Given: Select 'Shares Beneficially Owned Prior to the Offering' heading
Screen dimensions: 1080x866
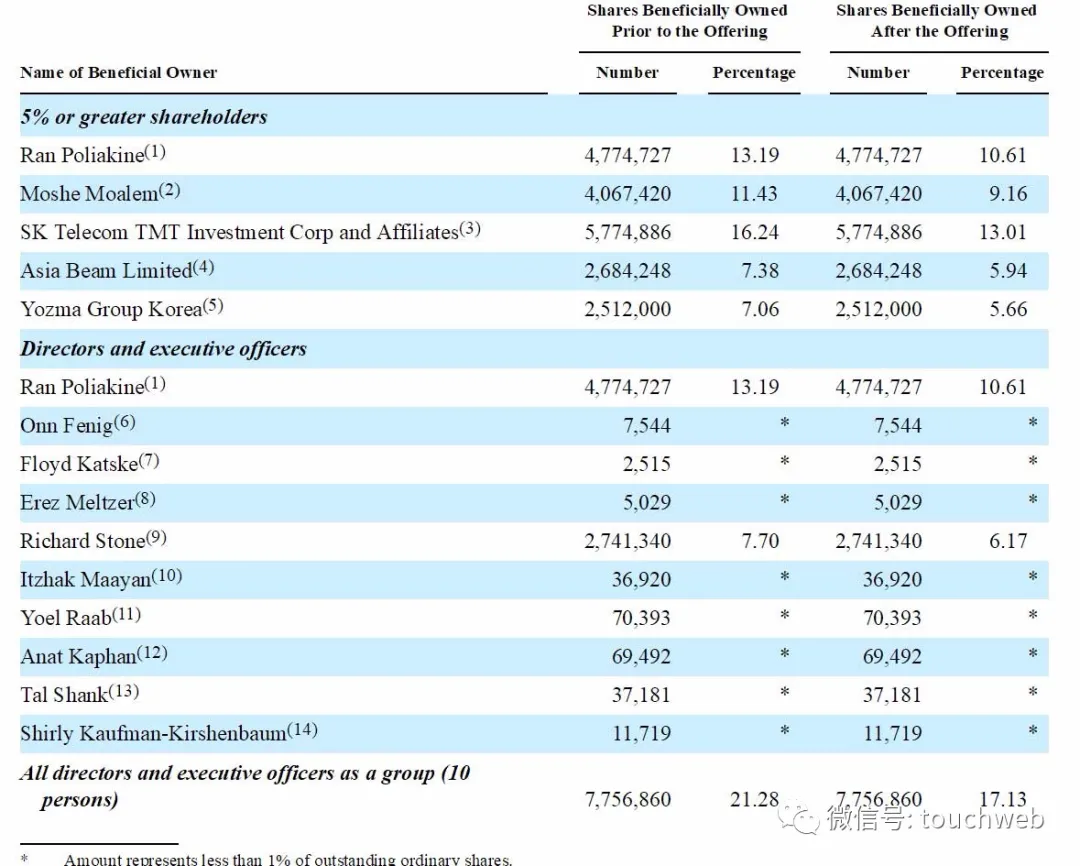Looking at the screenshot, I should 689,21.
